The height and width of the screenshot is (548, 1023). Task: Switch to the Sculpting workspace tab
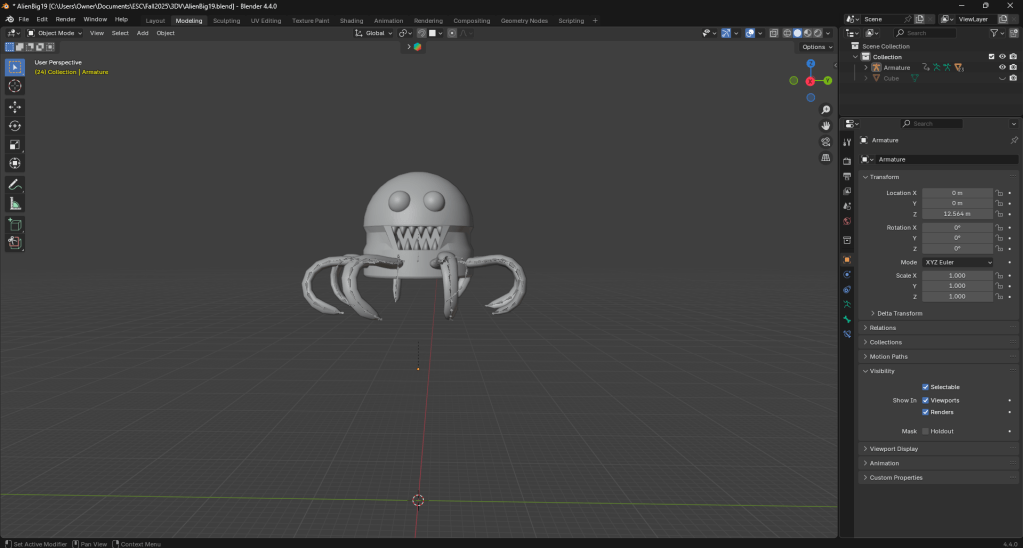pos(226,20)
